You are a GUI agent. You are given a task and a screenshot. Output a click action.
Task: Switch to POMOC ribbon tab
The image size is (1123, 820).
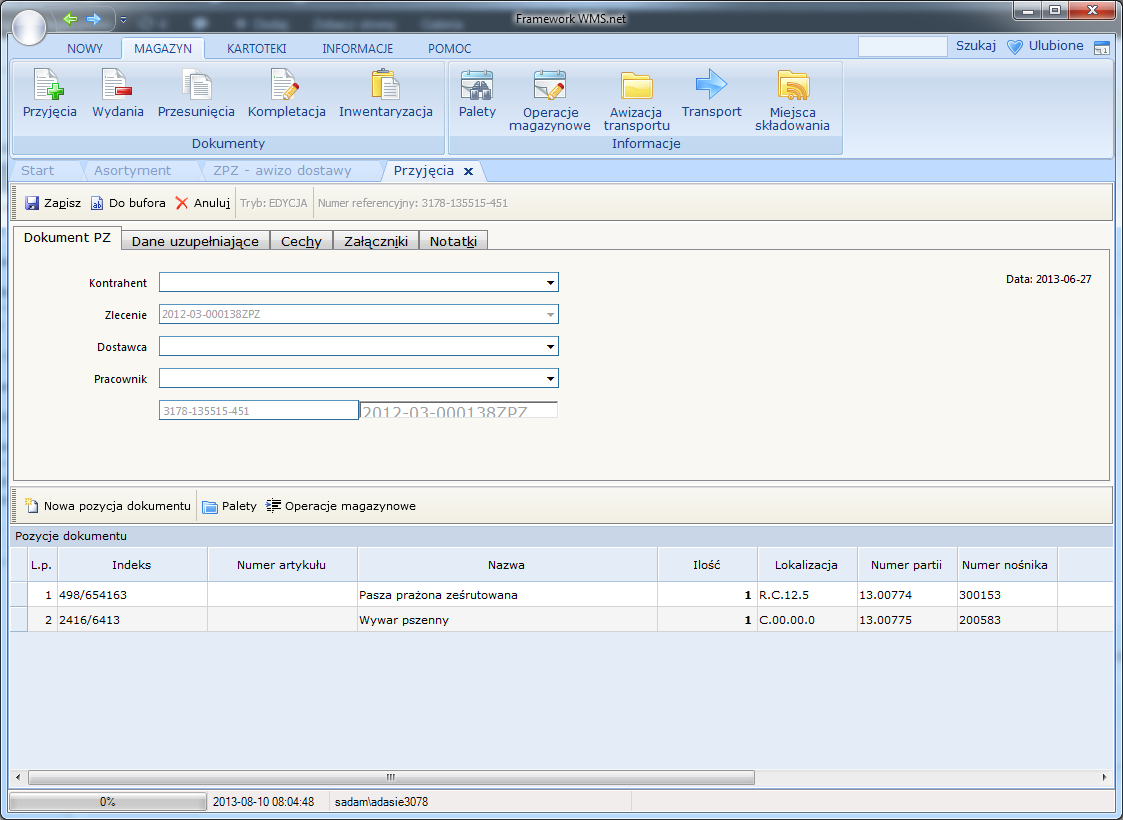pyautogui.click(x=450, y=49)
